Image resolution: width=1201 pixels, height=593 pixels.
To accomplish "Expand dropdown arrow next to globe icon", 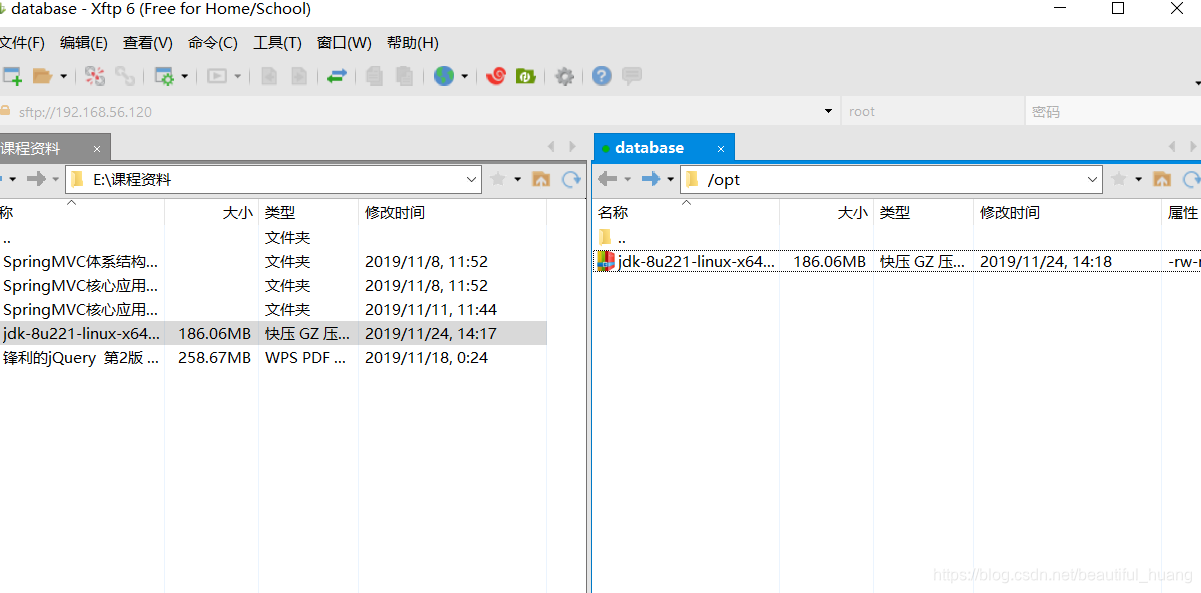I will pos(465,76).
